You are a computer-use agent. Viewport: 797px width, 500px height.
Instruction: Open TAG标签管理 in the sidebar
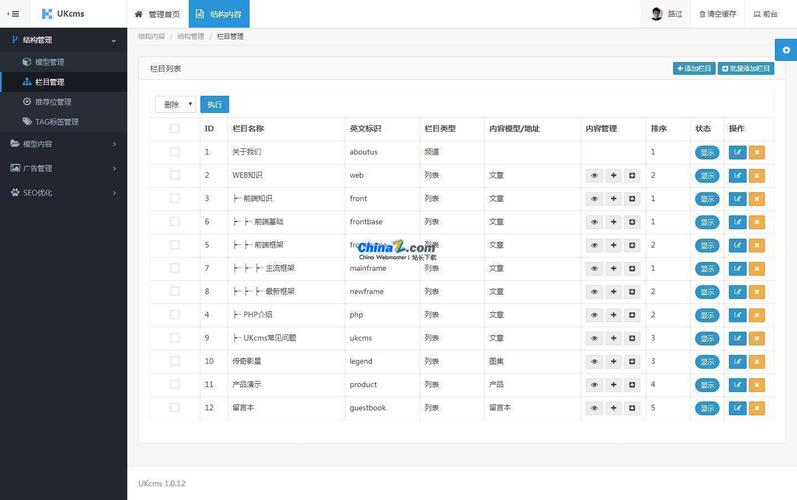tap(64, 121)
